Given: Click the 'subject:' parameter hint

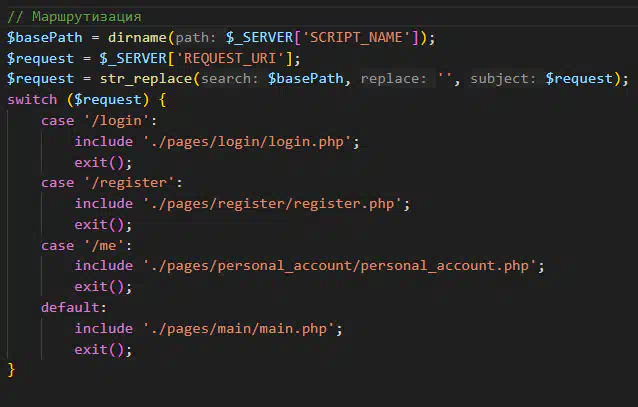Looking at the screenshot, I should pos(503,79).
